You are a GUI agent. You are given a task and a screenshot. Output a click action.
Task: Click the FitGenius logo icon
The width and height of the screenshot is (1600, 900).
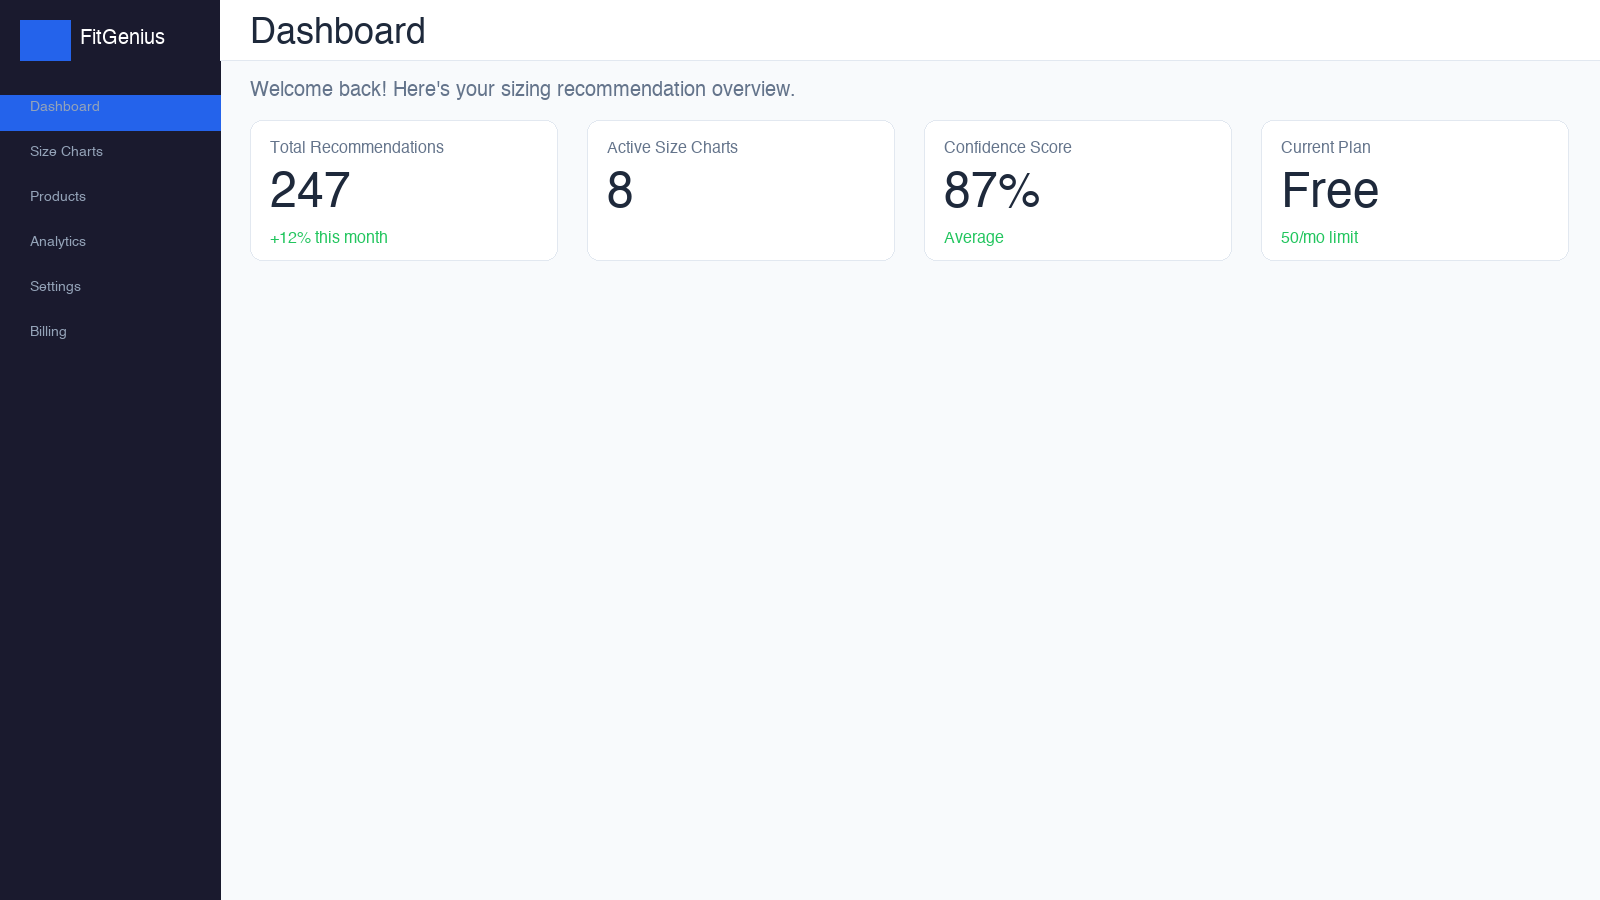coord(45,40)
